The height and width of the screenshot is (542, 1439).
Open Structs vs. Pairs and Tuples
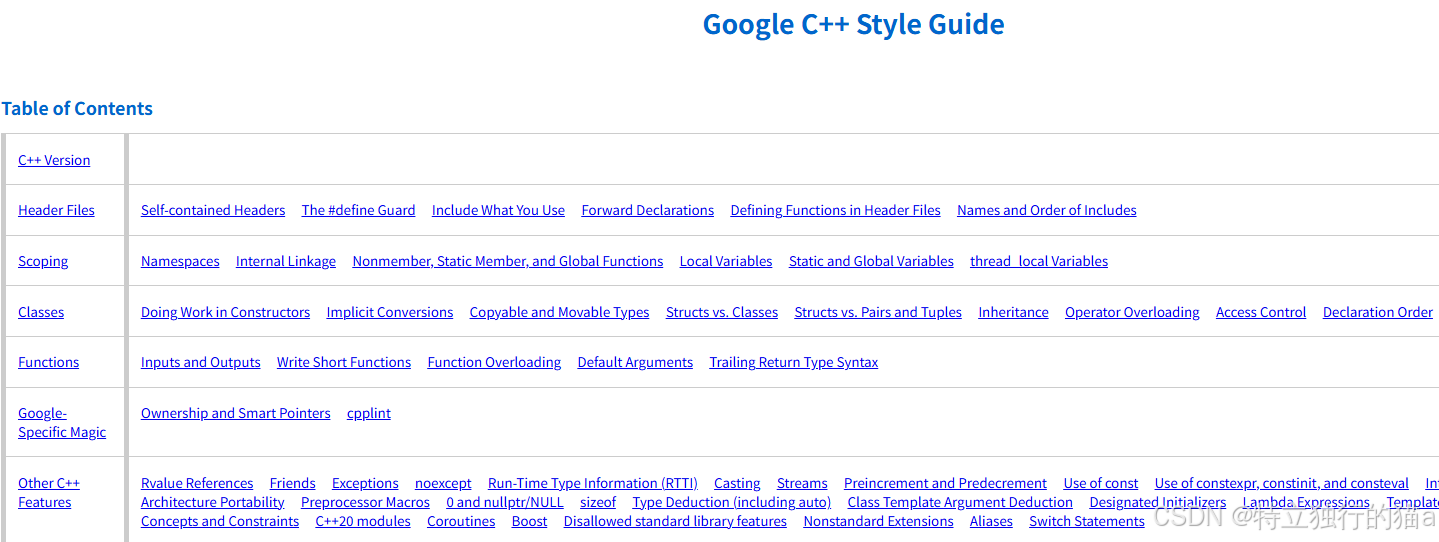(x=878, y=312)
